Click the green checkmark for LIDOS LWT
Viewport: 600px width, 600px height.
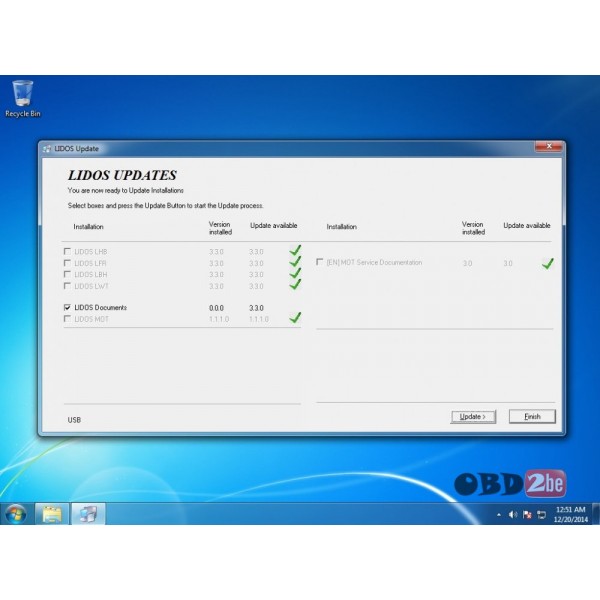[x=295, y=284]
